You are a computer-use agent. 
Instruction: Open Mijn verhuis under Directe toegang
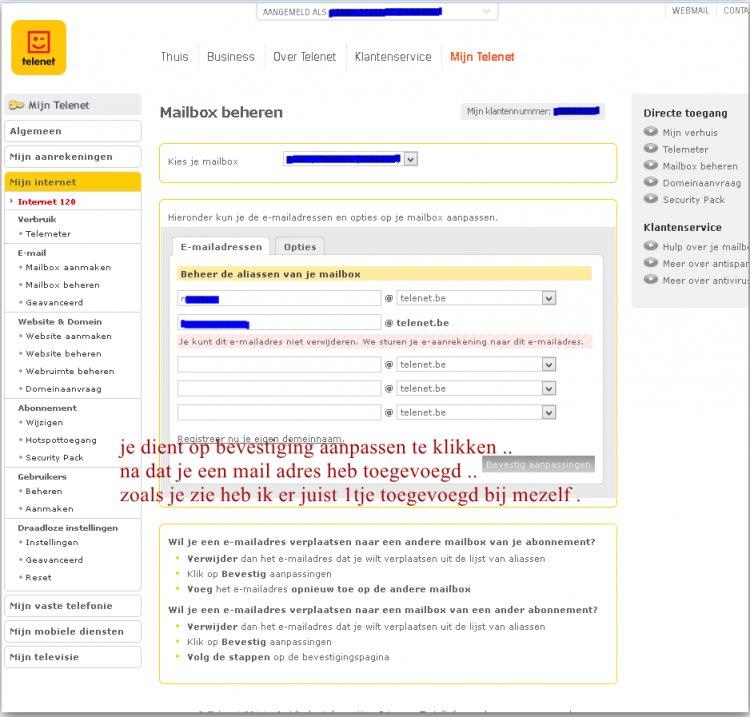[690, 132]
